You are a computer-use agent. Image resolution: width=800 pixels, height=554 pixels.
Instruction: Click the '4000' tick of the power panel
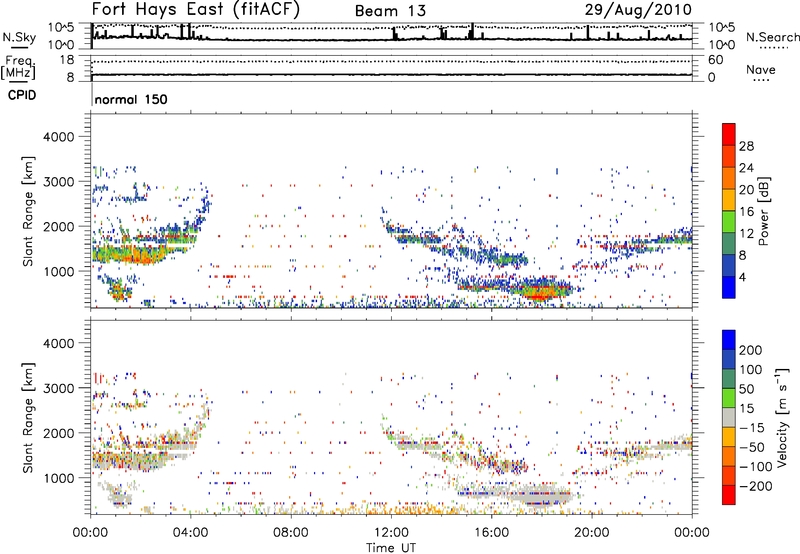click(x=59, y=137)
